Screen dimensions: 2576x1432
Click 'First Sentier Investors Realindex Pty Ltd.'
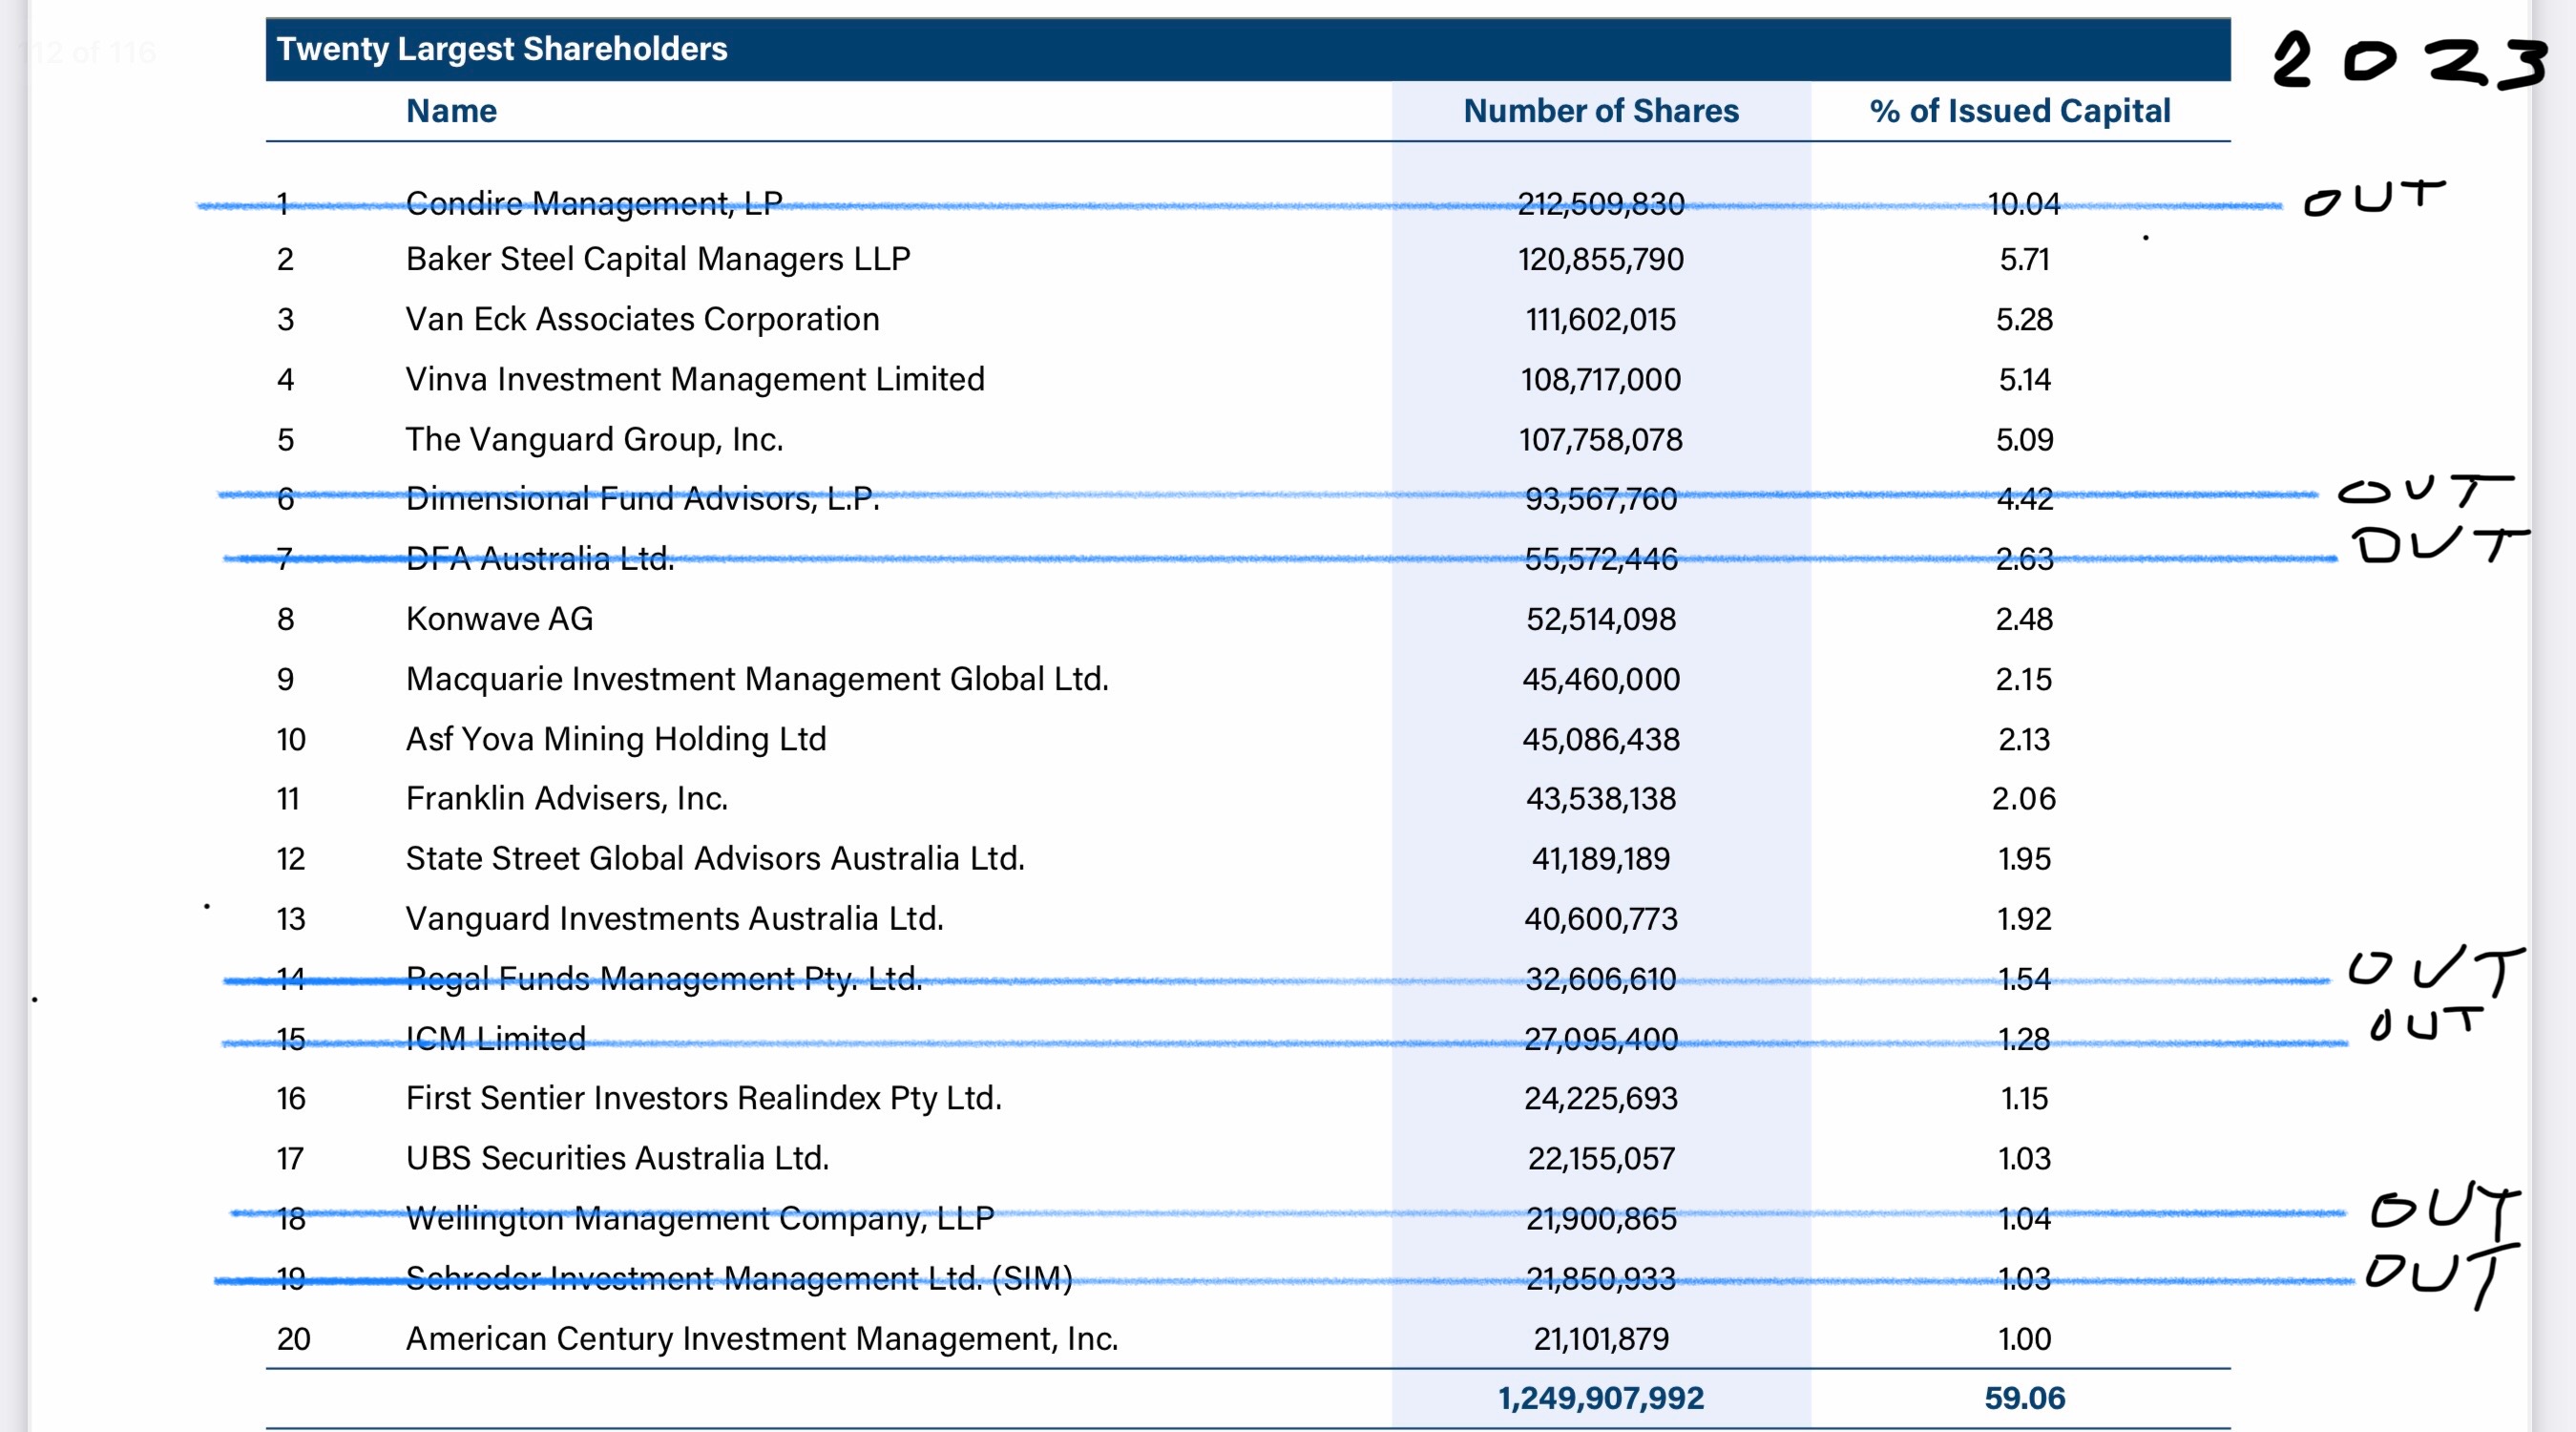(704, 1098)
